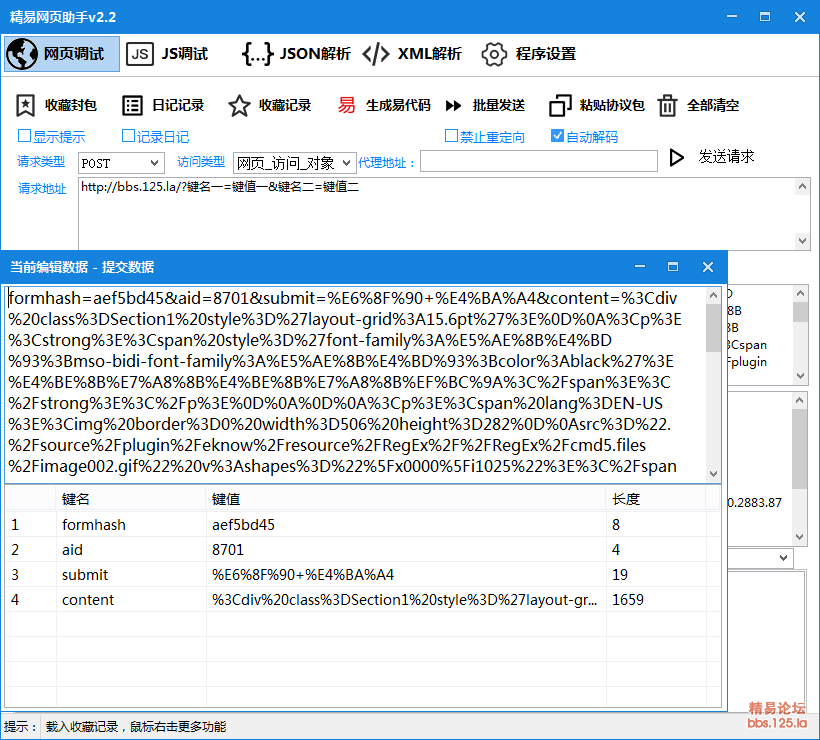This screenshot has height=740, width=820.
Task: Go to the XML解析 tab
Action: click(412, 54)
